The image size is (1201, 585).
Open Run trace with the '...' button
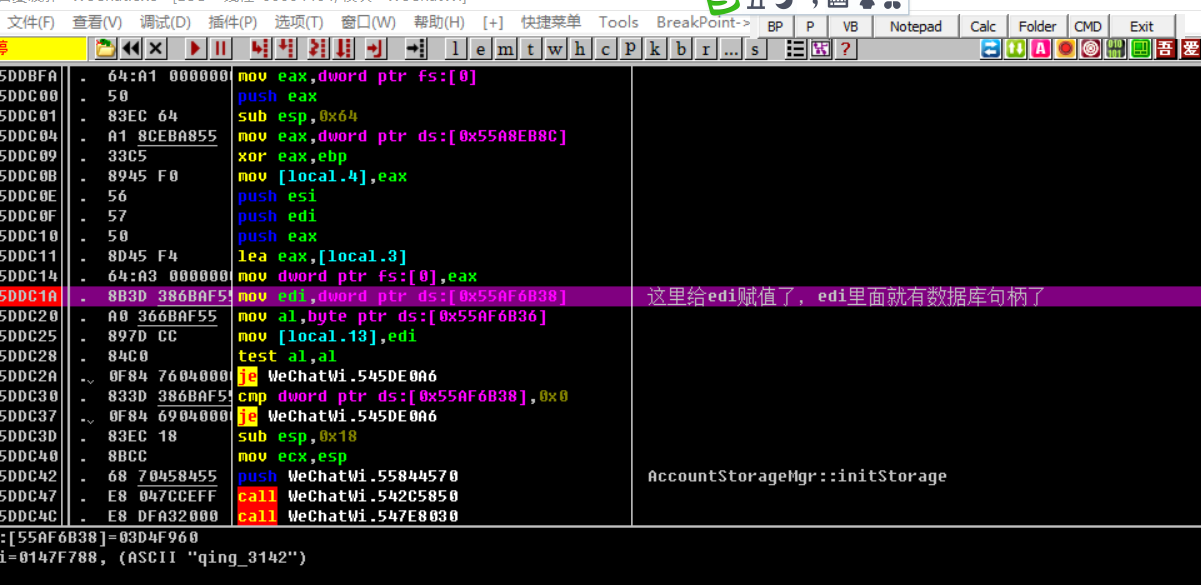point(731,48)
